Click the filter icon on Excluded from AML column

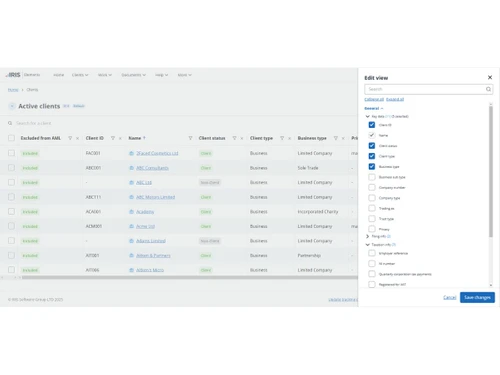point(70,138)
